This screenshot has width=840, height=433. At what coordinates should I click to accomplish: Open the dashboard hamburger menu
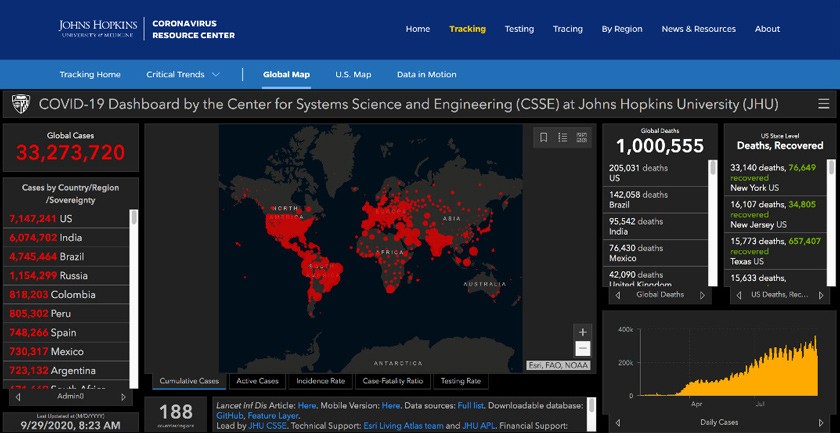(823, 104)
